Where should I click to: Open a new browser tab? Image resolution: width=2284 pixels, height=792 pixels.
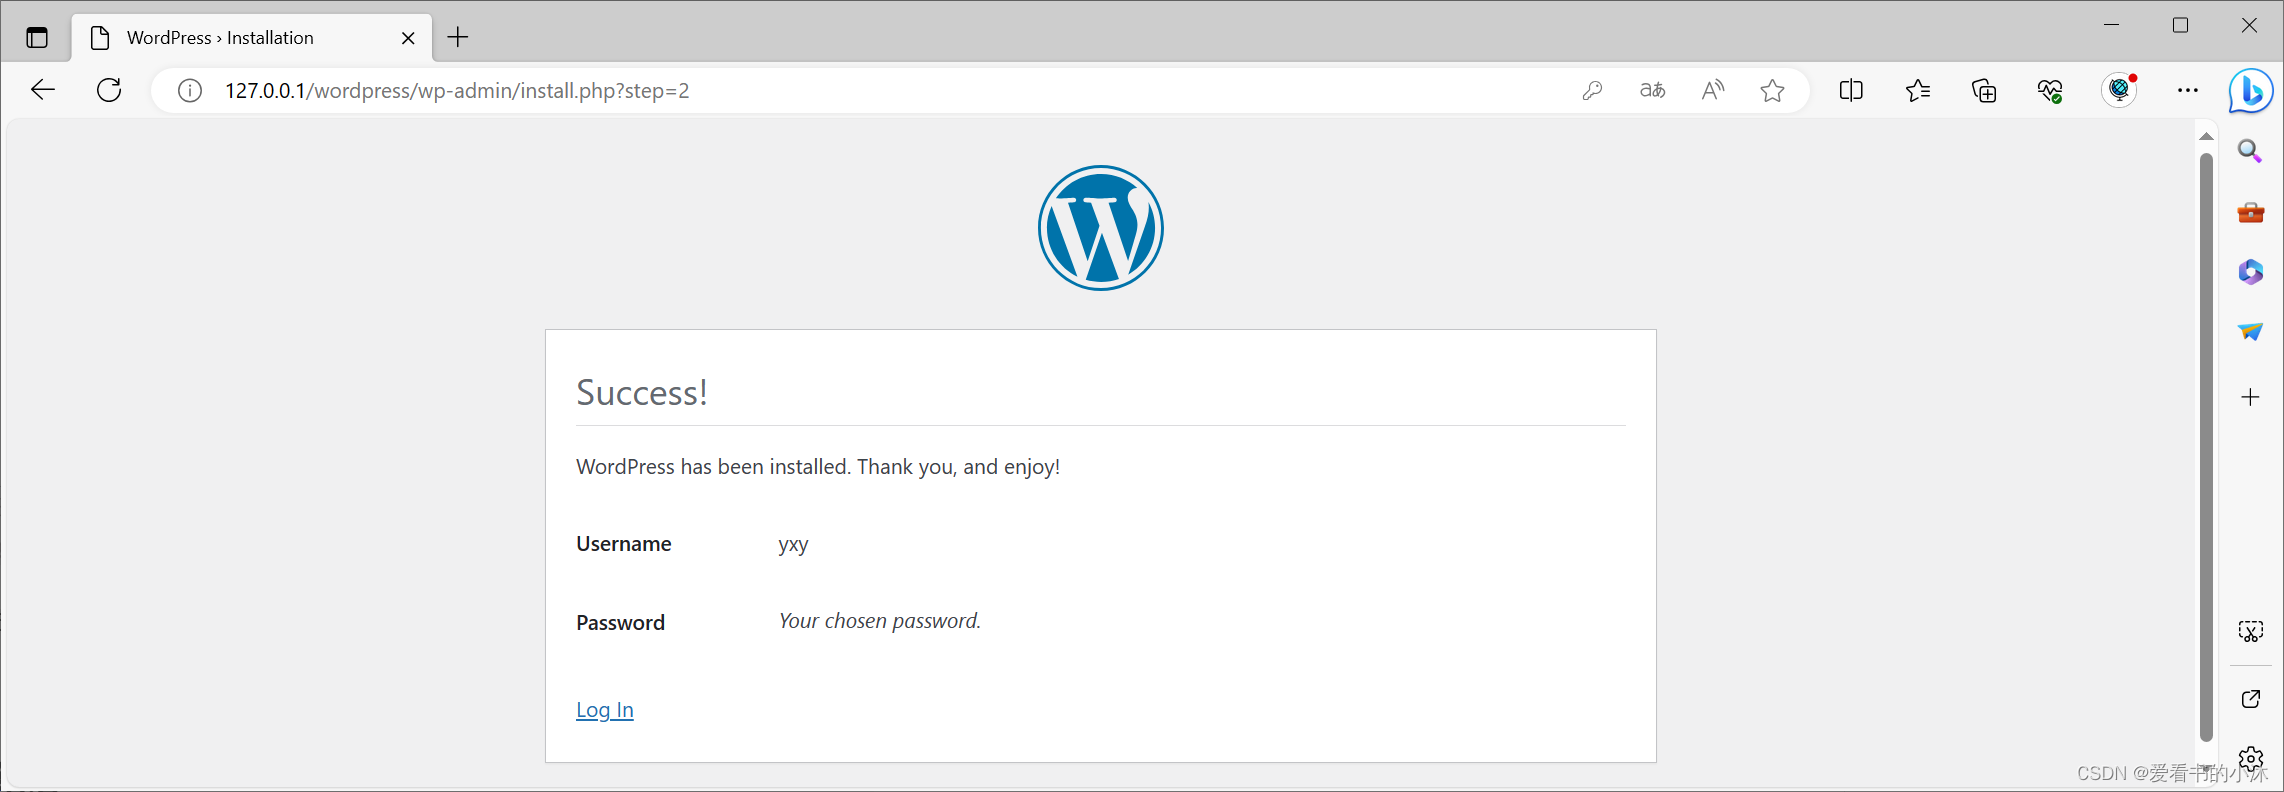pyautogui.click(x=458, y=38)
